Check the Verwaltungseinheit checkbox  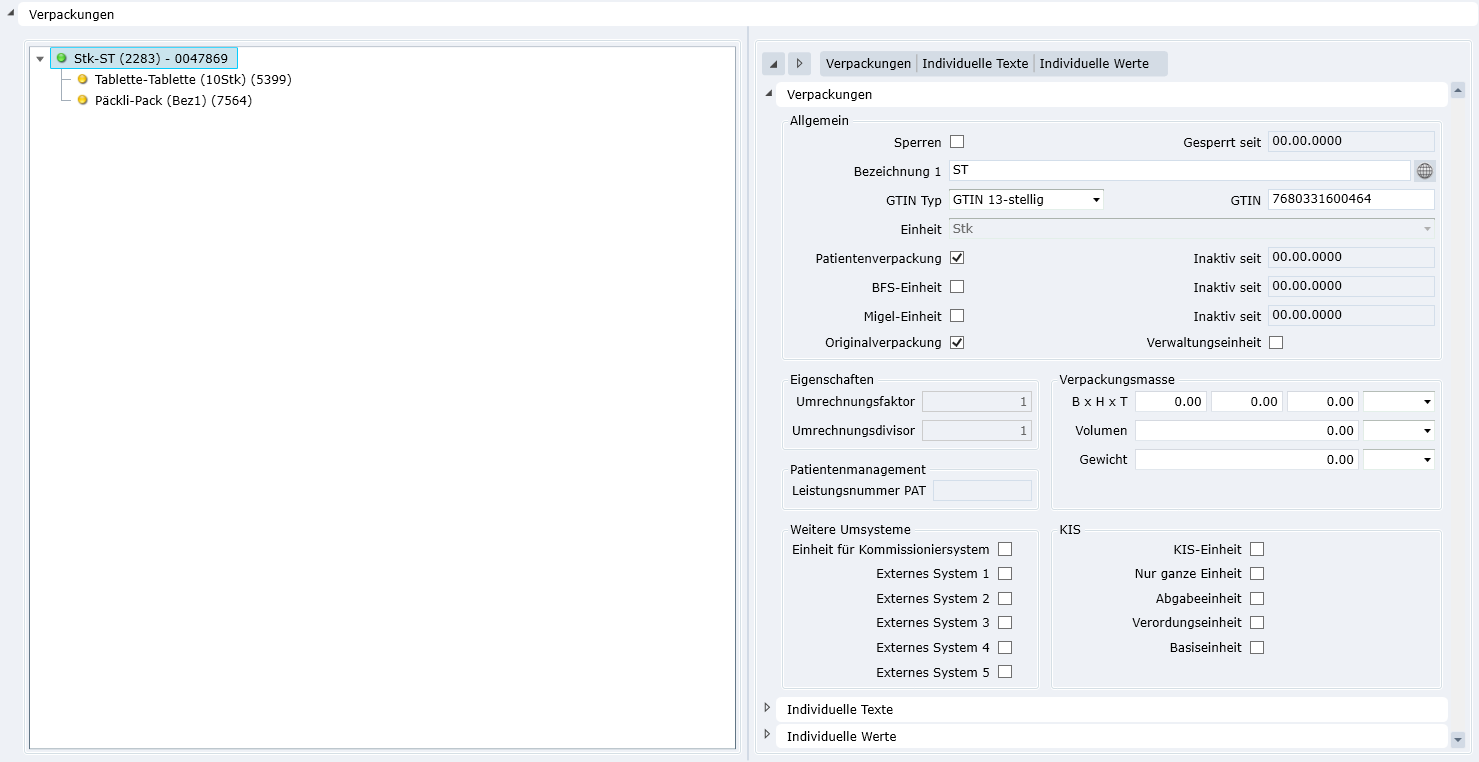click(1276, 343)
